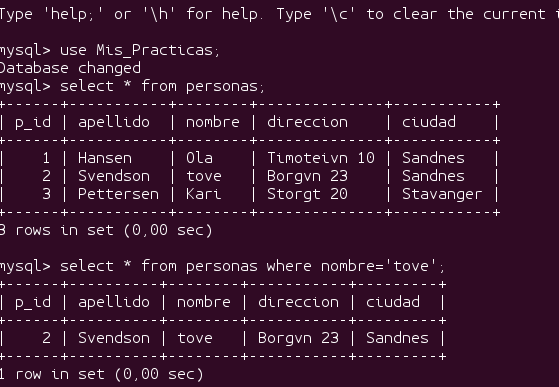Click the 'direccion' header in first table

click(x=307, y=122)
